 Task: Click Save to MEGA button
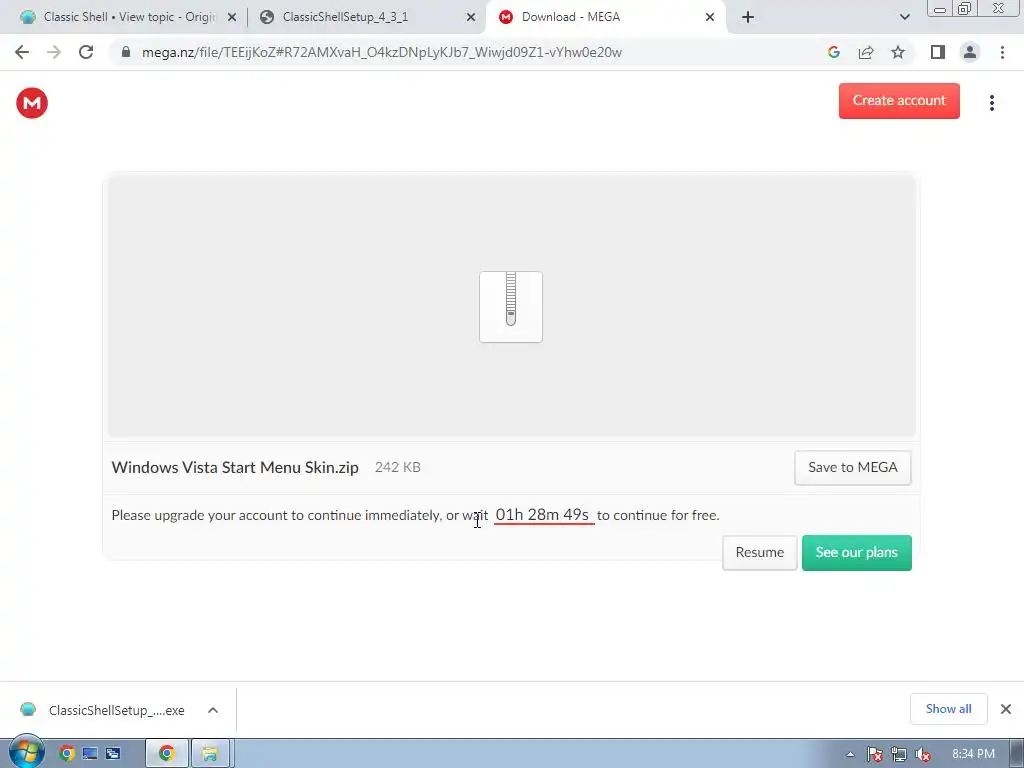[852, 468]
